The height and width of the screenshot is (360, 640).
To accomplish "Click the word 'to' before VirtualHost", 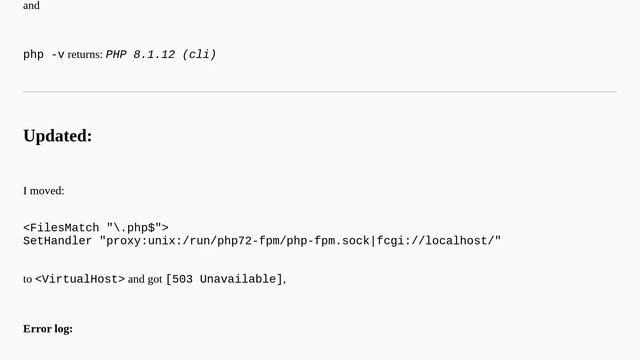I will click(x=27, y=280).
